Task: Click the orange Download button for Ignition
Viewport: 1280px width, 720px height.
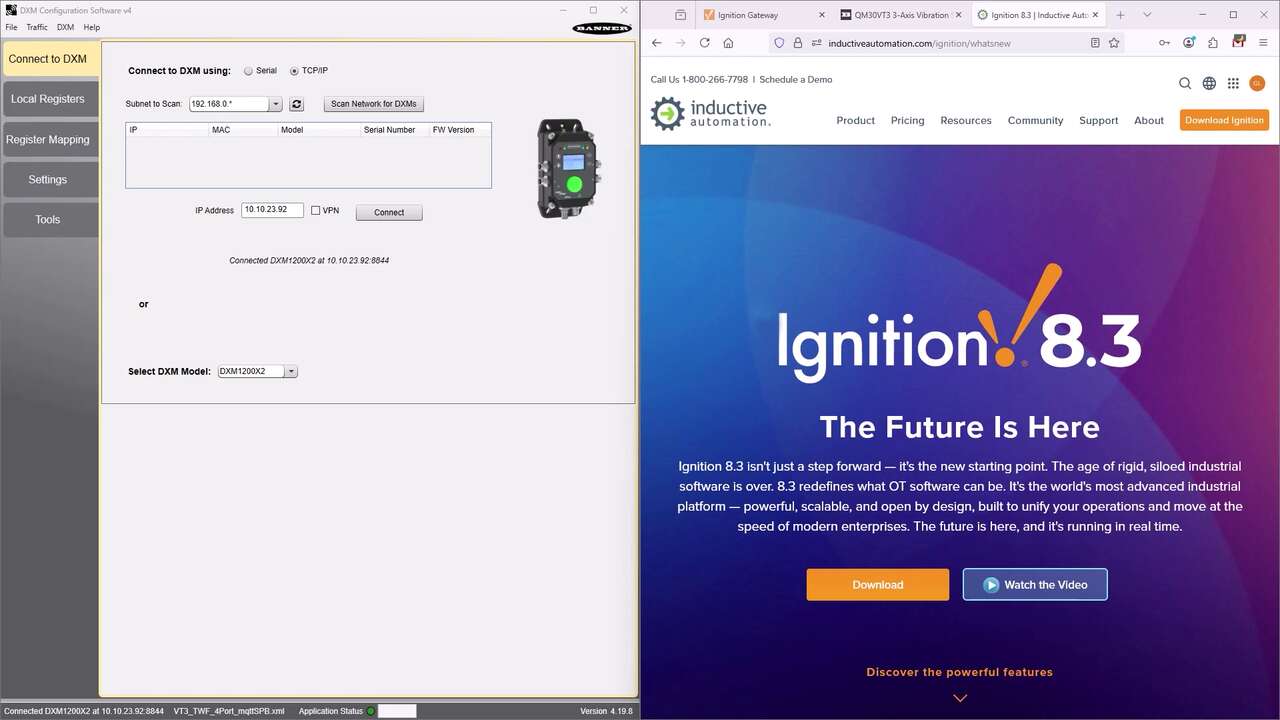Action: click(x=877, y=584)
